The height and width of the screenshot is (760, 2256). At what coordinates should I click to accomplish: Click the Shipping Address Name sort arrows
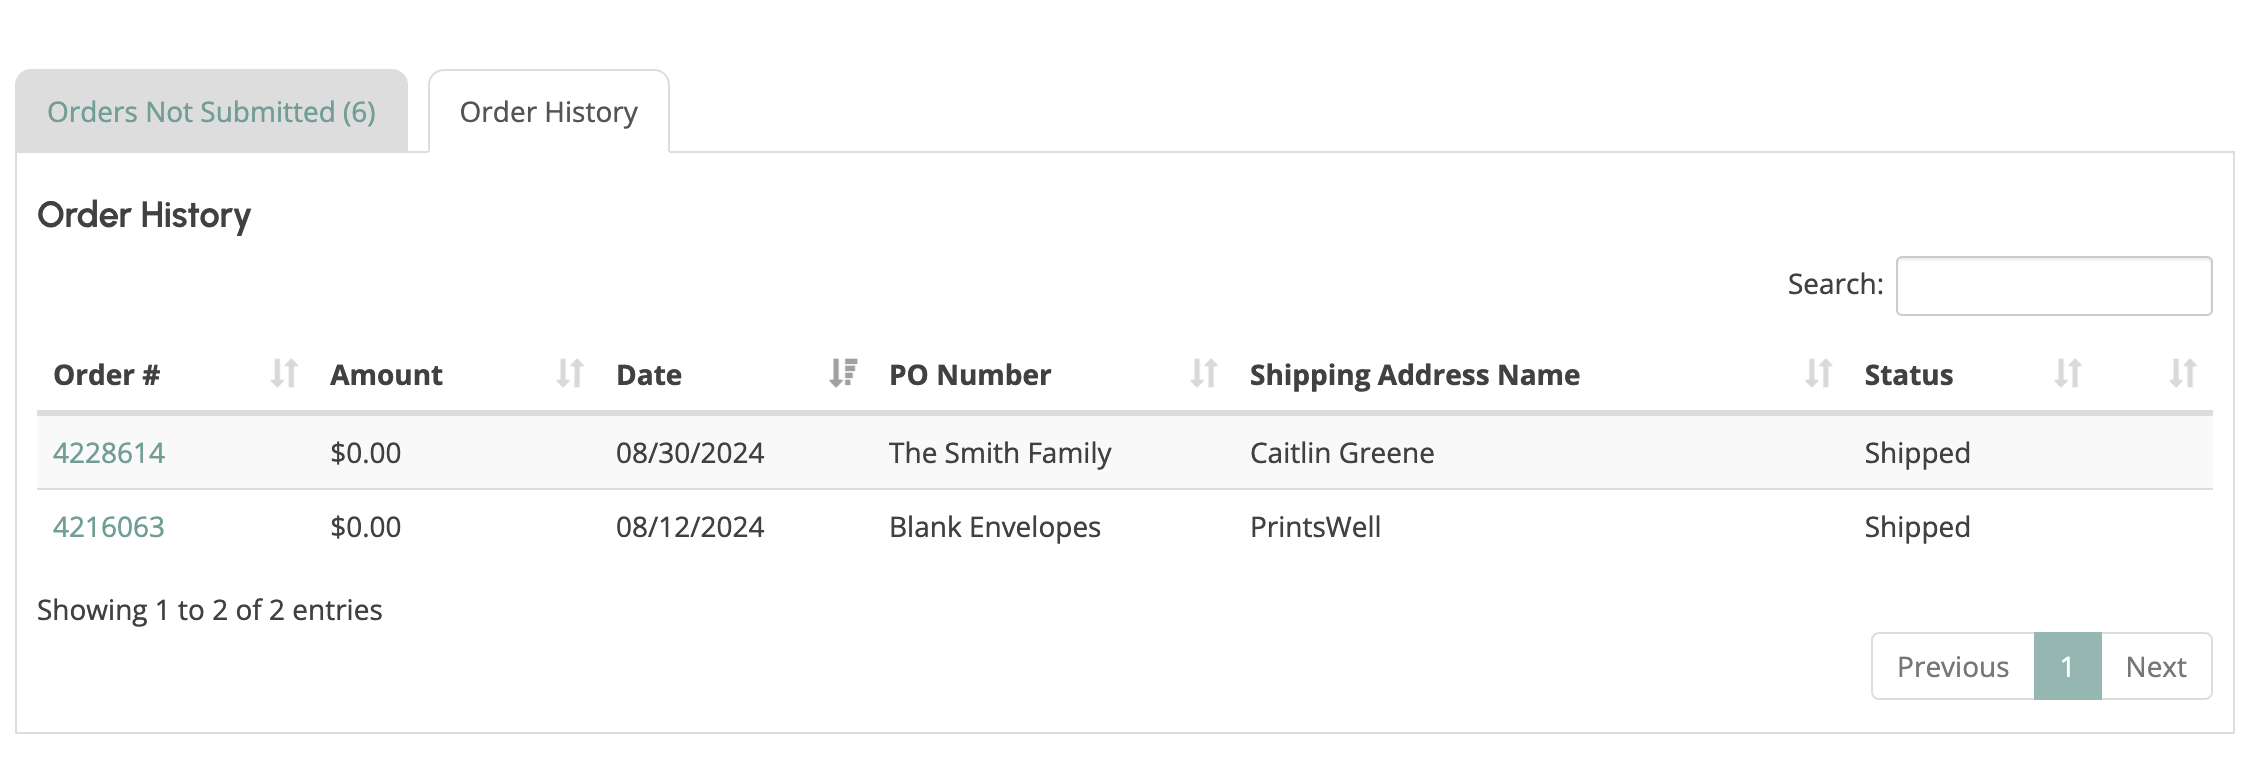(1818, 374)
